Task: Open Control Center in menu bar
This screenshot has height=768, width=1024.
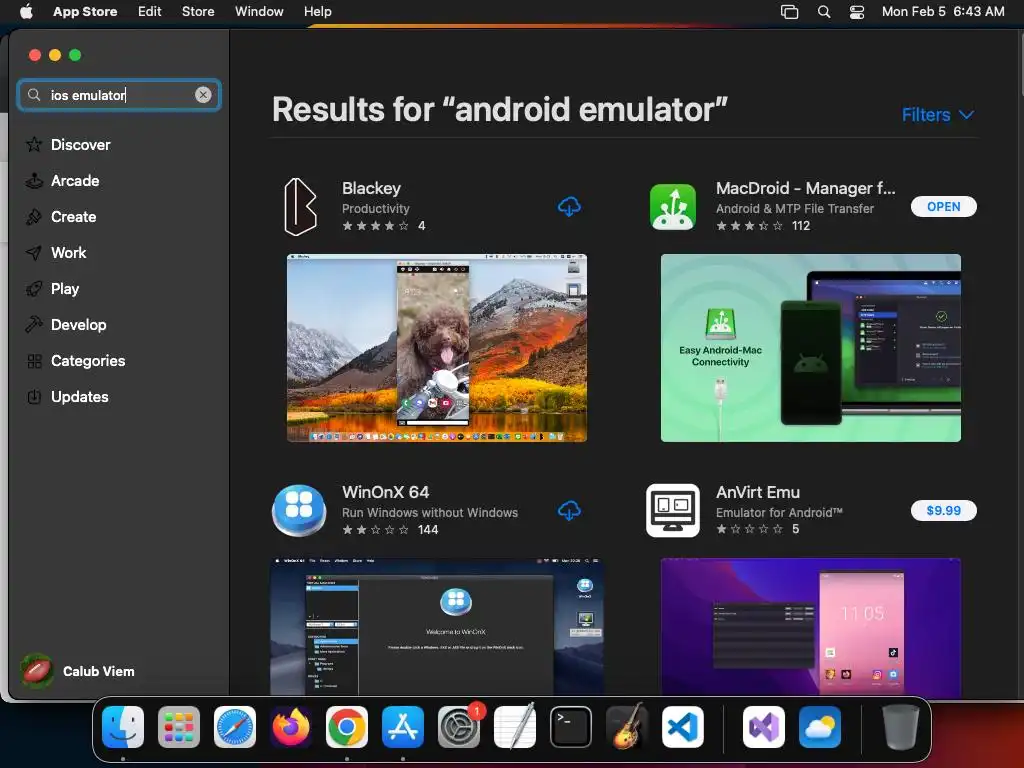Action: tap(857, 11)
